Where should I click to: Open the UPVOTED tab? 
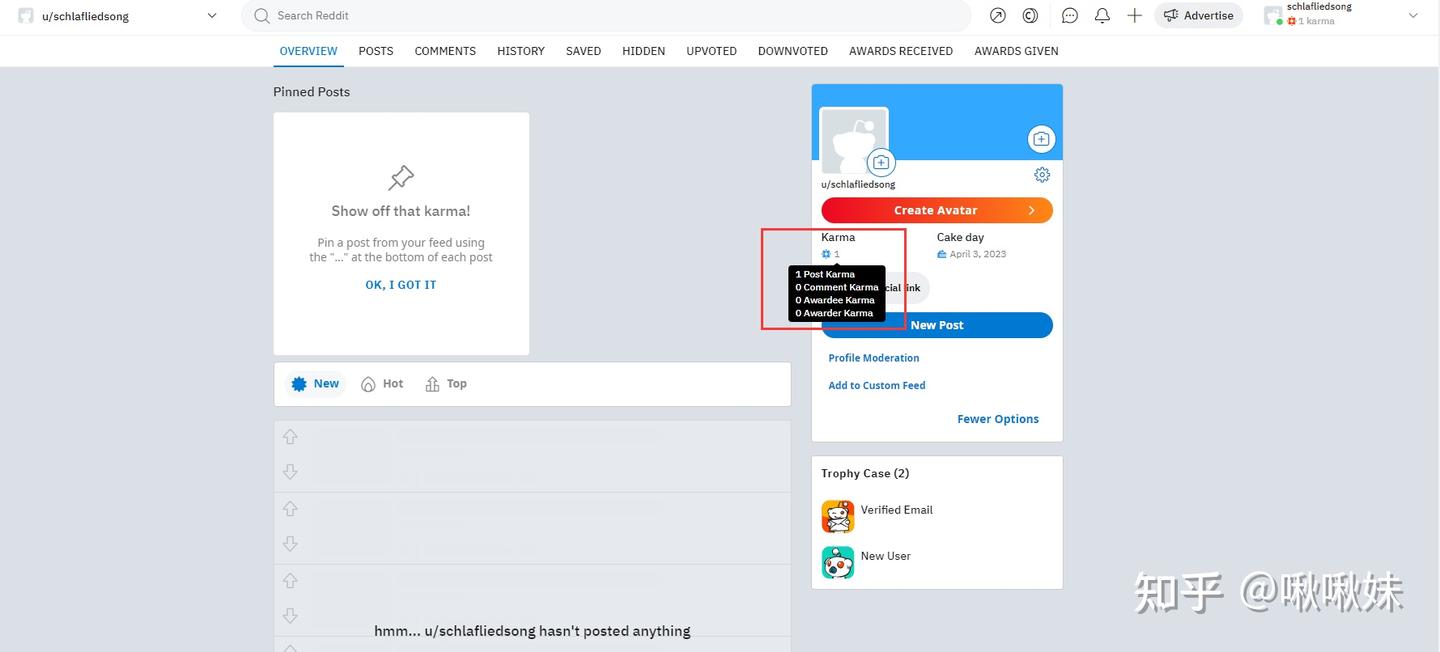tap(710, 51)
